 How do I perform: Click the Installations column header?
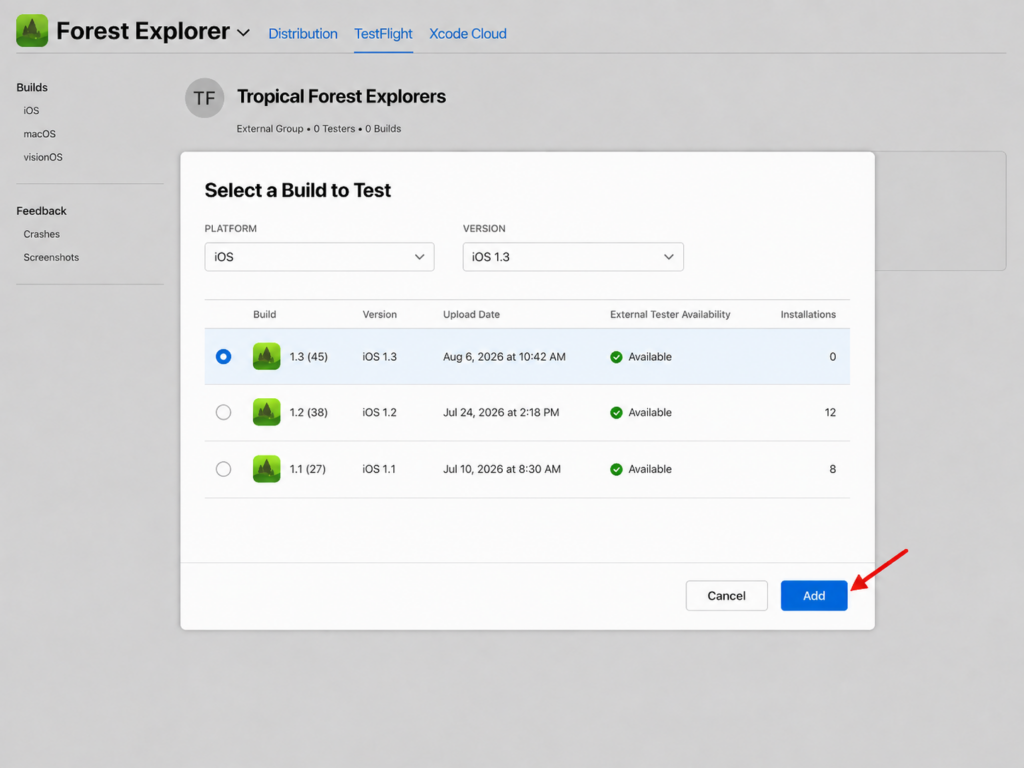(x=808, y=314)
